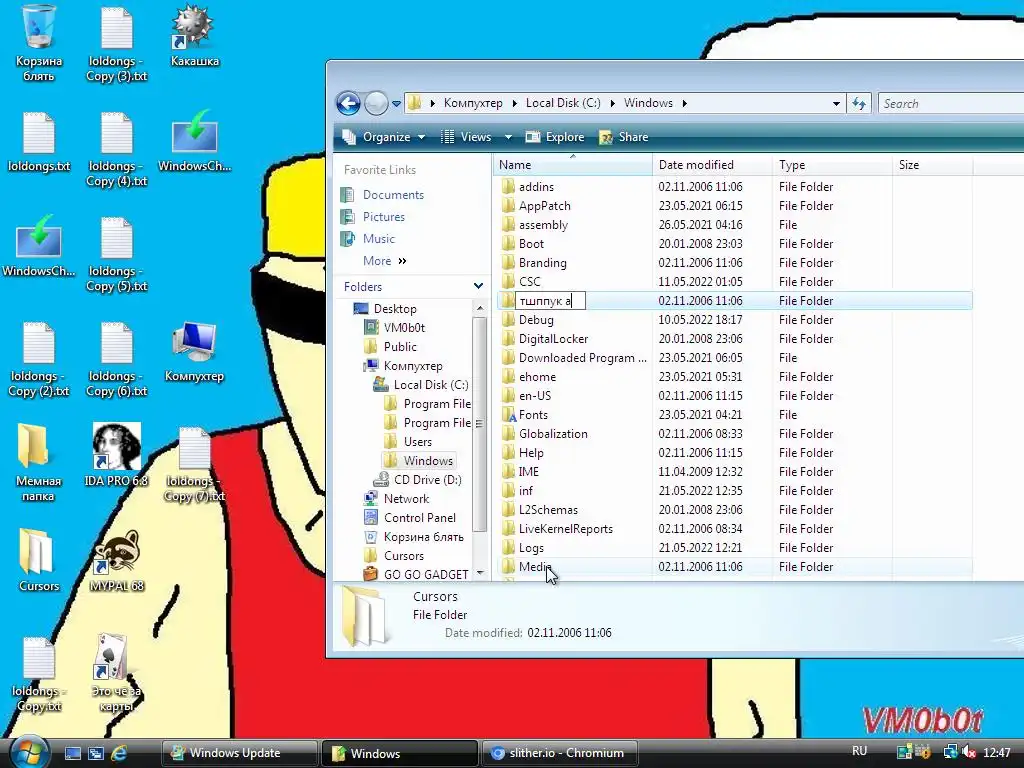Image resolution: width=1024 pixels, height=768 pixels.
Task: Collapse the Folders pane chevron
Action: click(x=478, y=286)
